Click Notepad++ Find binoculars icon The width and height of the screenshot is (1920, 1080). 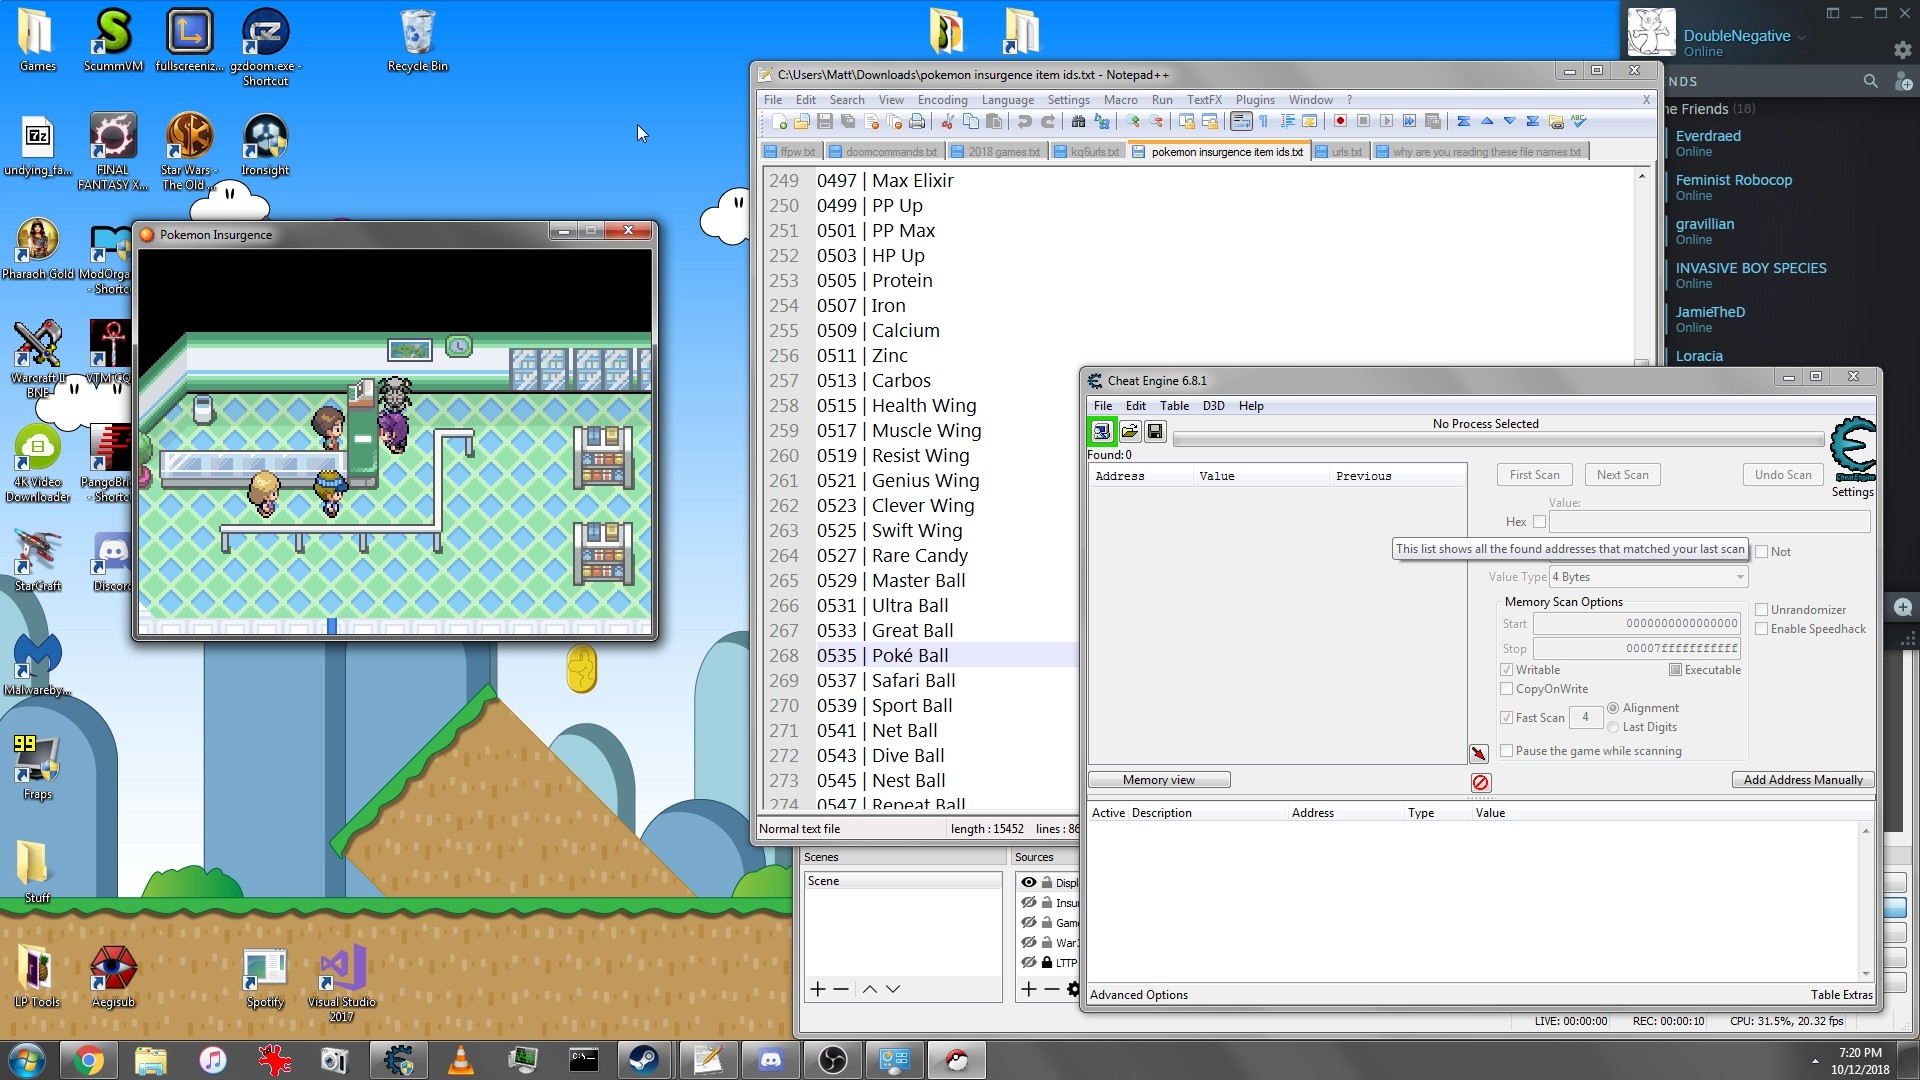pyautogui.click(x=1078, y=121)
